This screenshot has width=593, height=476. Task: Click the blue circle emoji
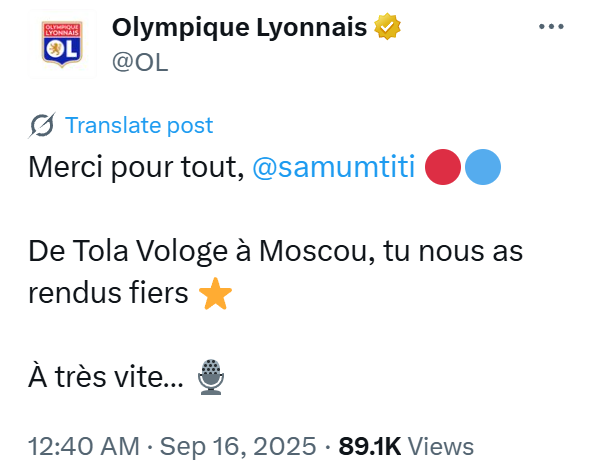pos(483,167)
